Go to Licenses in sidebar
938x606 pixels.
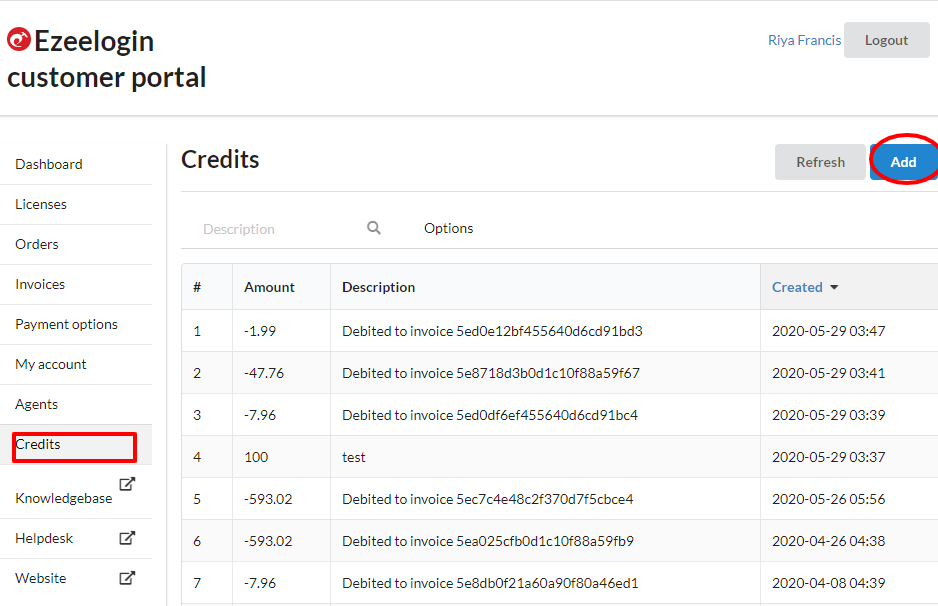[x=41, y=205]
